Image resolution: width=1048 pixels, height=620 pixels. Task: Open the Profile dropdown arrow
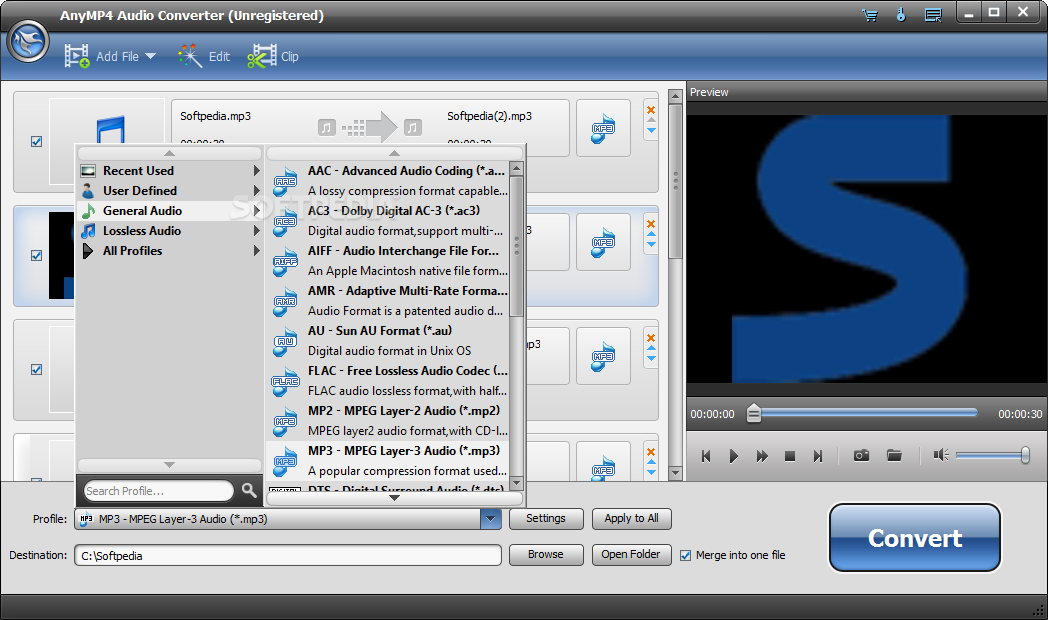pos(491,519)
